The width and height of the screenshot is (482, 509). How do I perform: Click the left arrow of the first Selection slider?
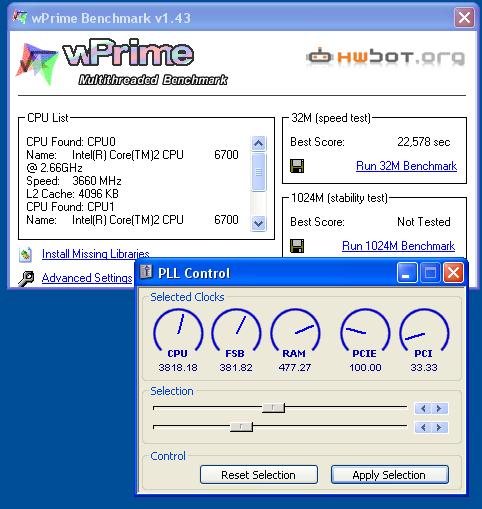click(x=423, y=408)
